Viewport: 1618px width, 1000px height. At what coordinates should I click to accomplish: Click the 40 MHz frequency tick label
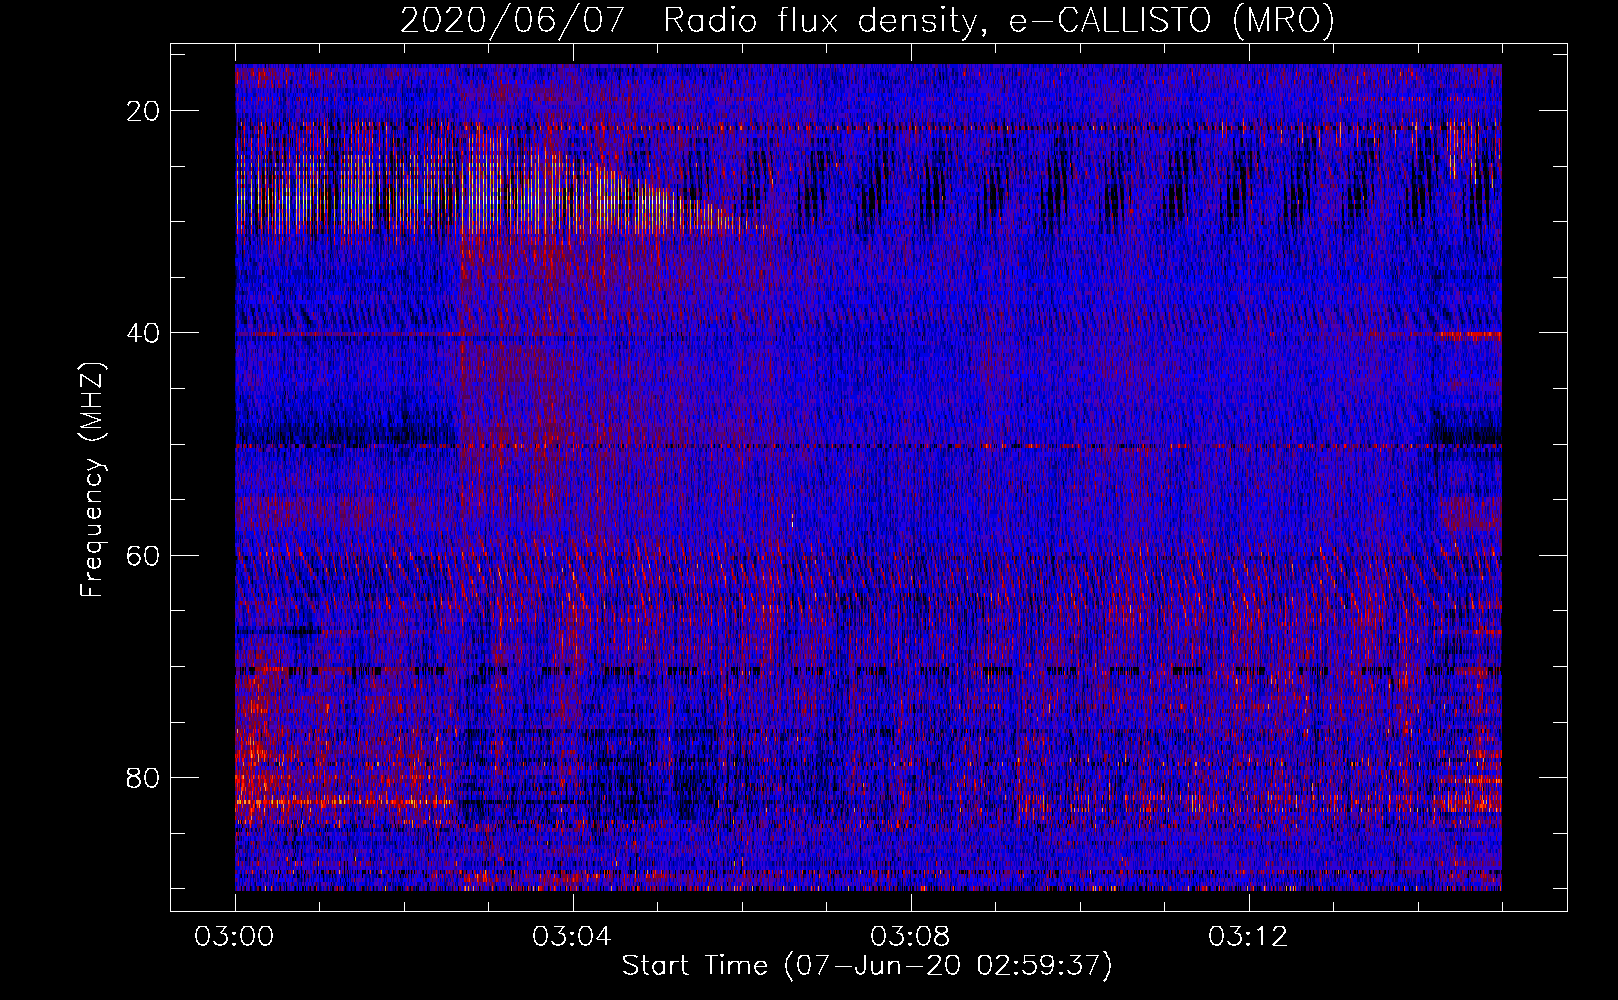(x=144, y=333)
